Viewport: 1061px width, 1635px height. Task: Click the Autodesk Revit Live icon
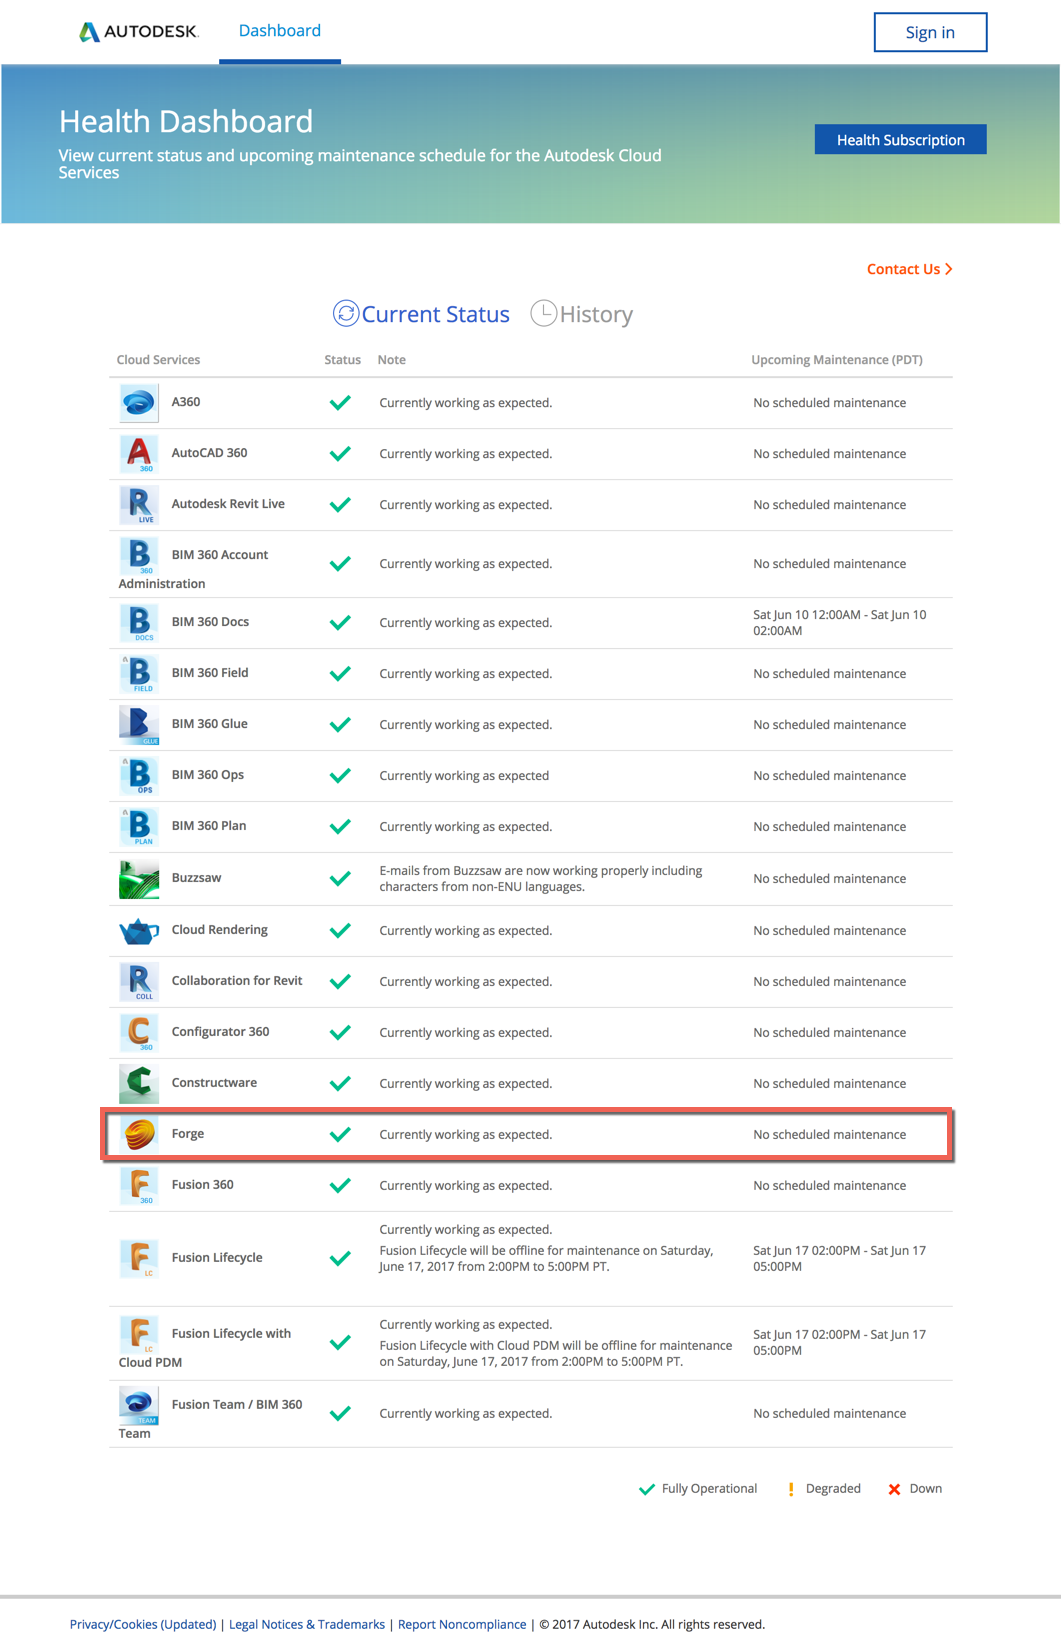tap(139, 505)
